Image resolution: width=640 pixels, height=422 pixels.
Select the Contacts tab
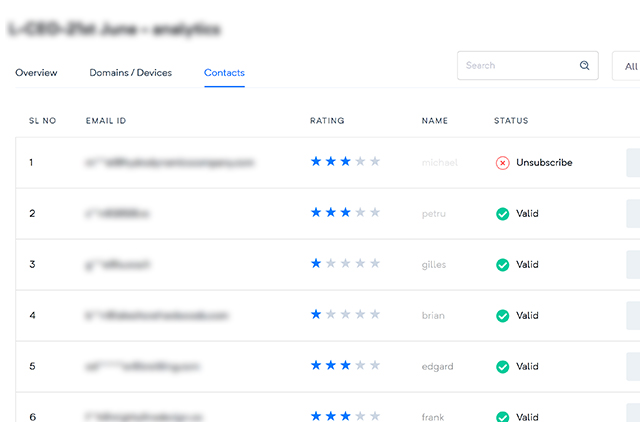tap(224, 73)
